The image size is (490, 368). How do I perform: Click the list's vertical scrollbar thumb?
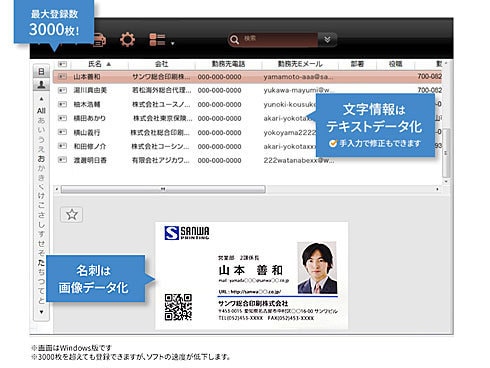(x=446, y=153)
